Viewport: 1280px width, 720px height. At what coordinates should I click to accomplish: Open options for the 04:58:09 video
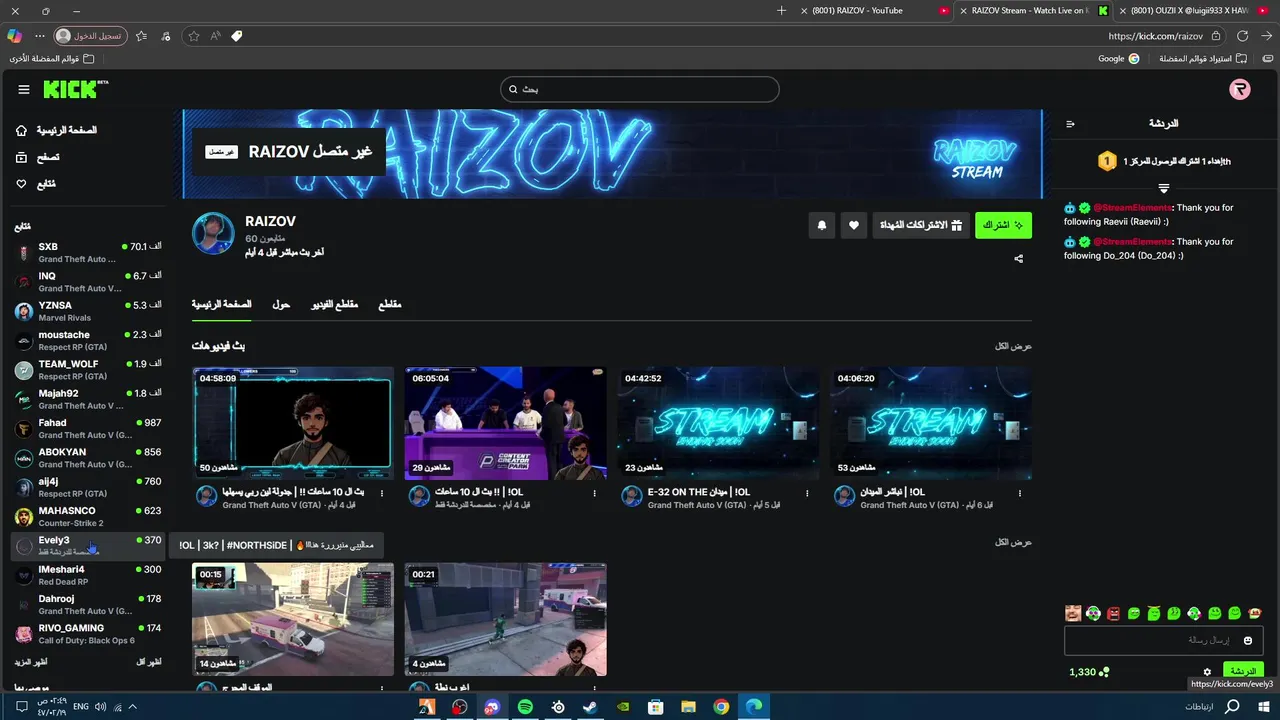point(382,493)
